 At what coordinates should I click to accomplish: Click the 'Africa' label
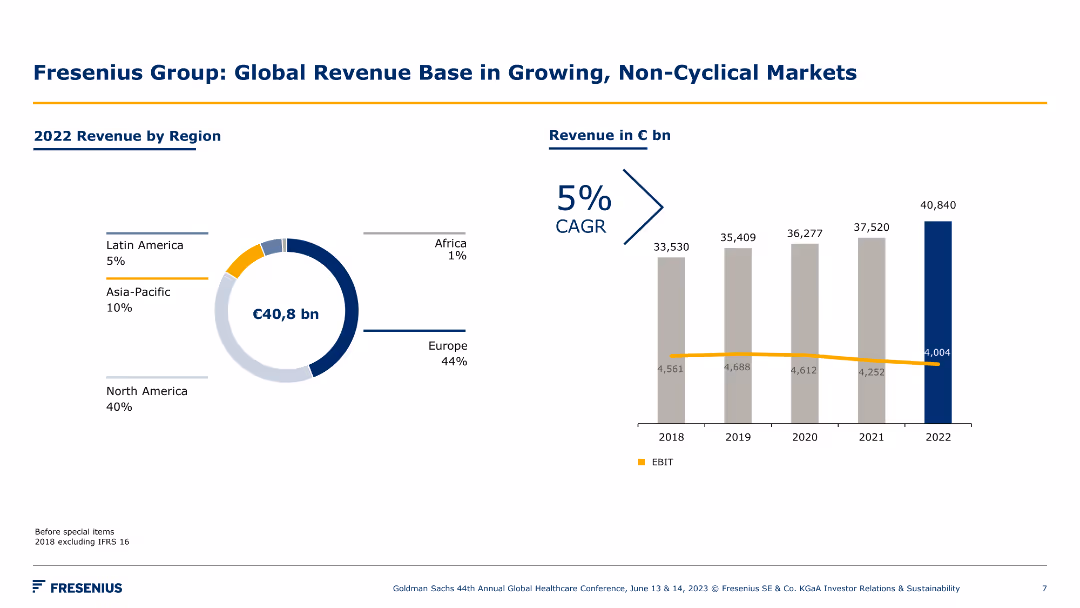[x=450, y=243]
